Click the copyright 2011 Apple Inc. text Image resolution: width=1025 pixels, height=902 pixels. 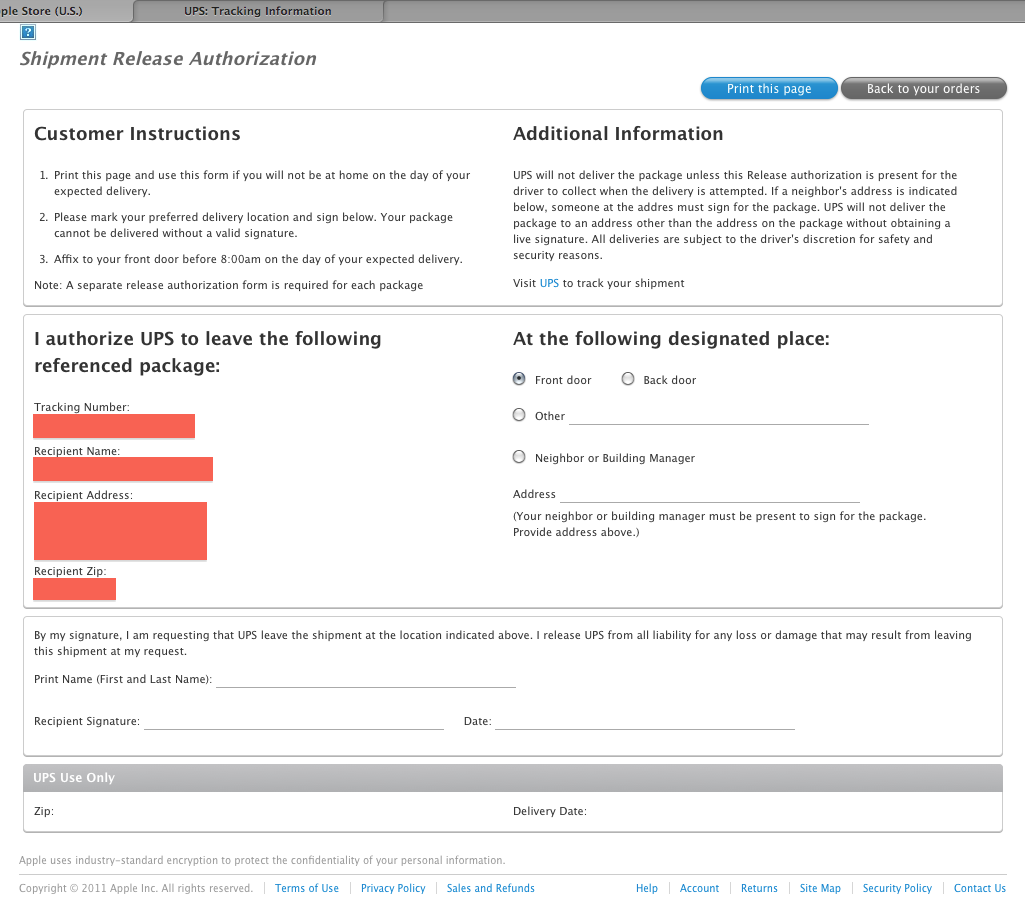pyautogui.click(x=136, y=888)
